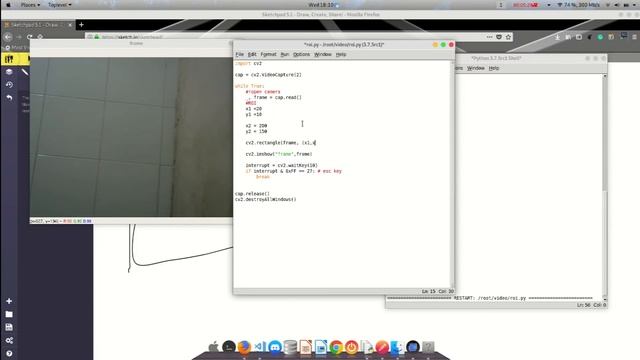
Task: Open the Options menu in rsi.py editor
Action: click(x=302, y=54)
